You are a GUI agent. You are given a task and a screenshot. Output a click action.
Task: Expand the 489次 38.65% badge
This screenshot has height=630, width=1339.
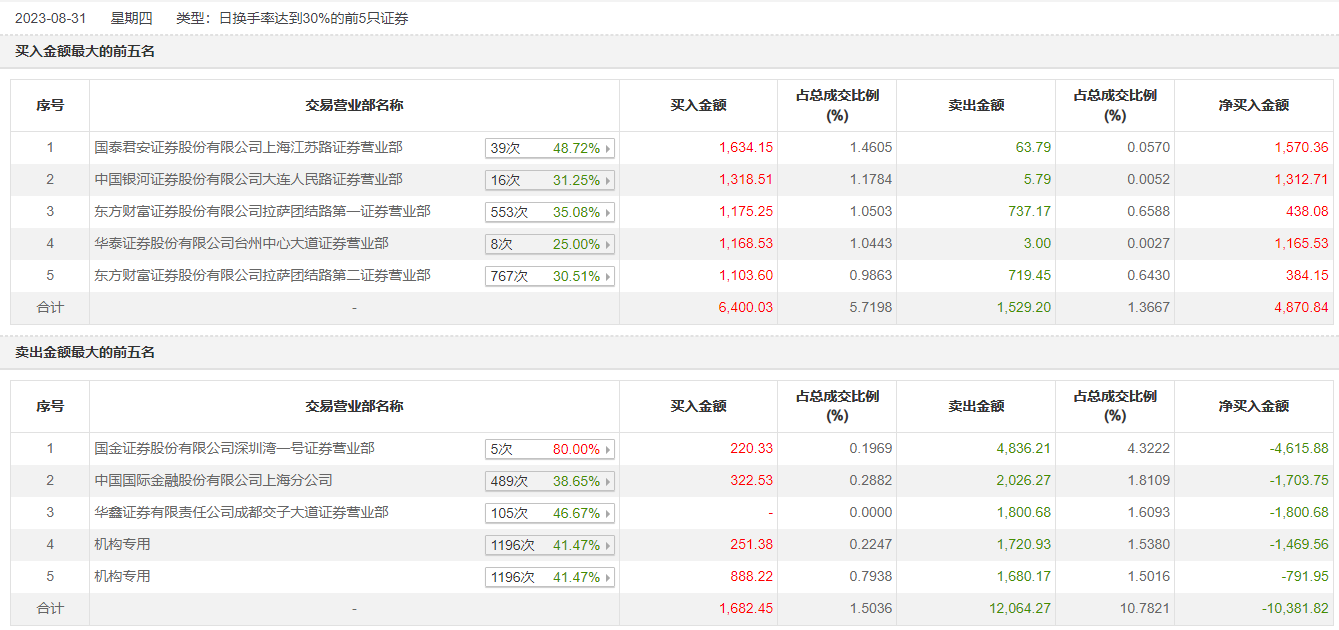click(x=550, y=481)
